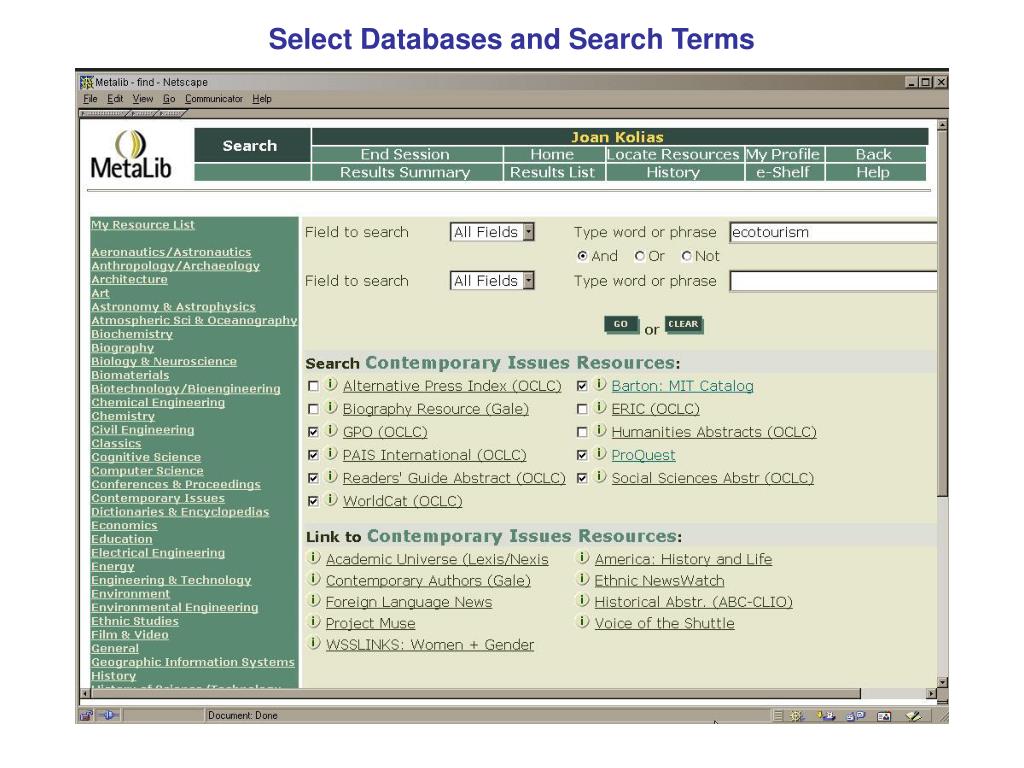Open the File menu
Viewport: 1024px width, 768px height.
(x=90, y=99)
